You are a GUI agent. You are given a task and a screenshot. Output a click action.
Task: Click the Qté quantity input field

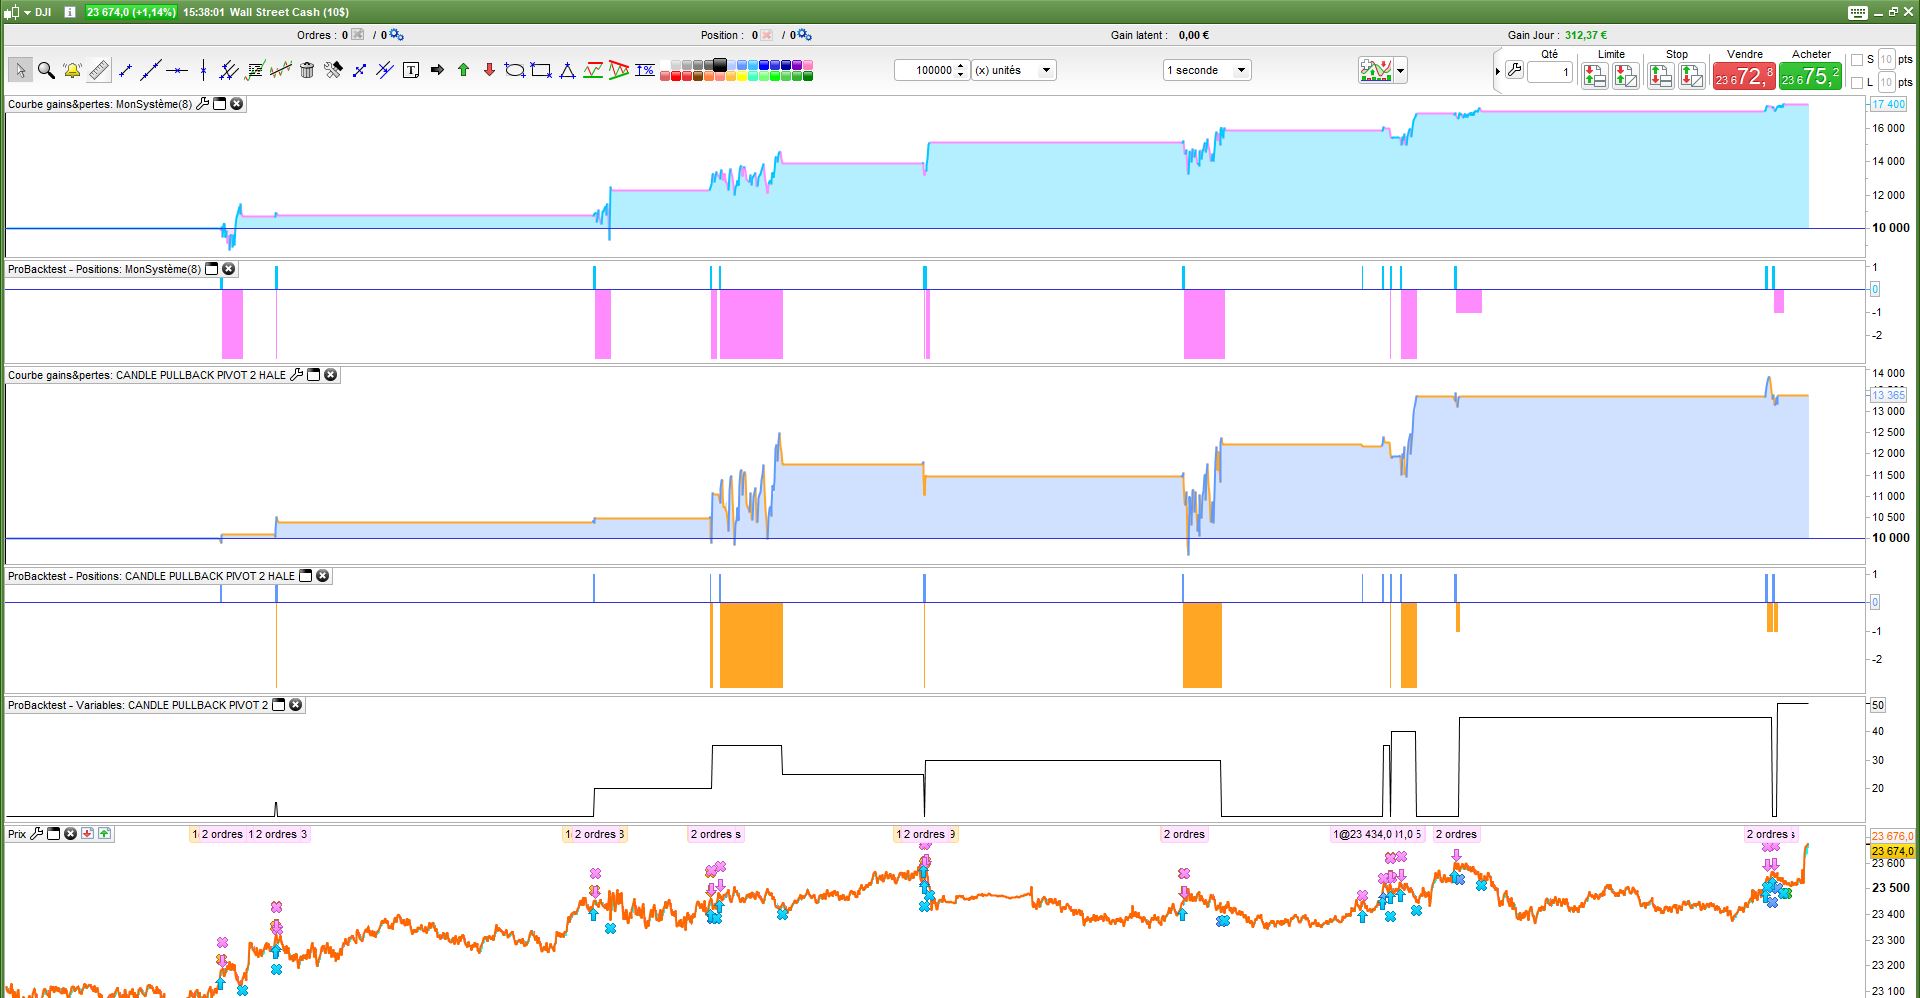[x=1550, y=72]
